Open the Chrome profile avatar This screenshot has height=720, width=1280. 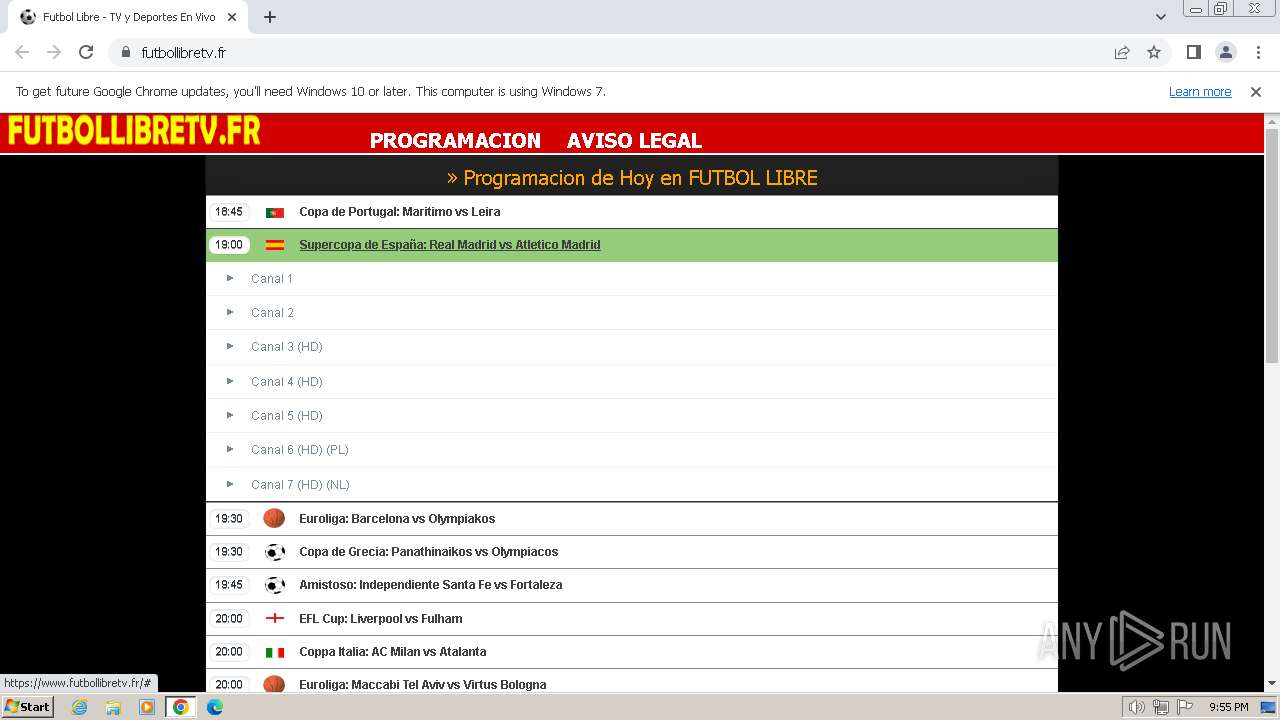click(x=1225, y=52)
